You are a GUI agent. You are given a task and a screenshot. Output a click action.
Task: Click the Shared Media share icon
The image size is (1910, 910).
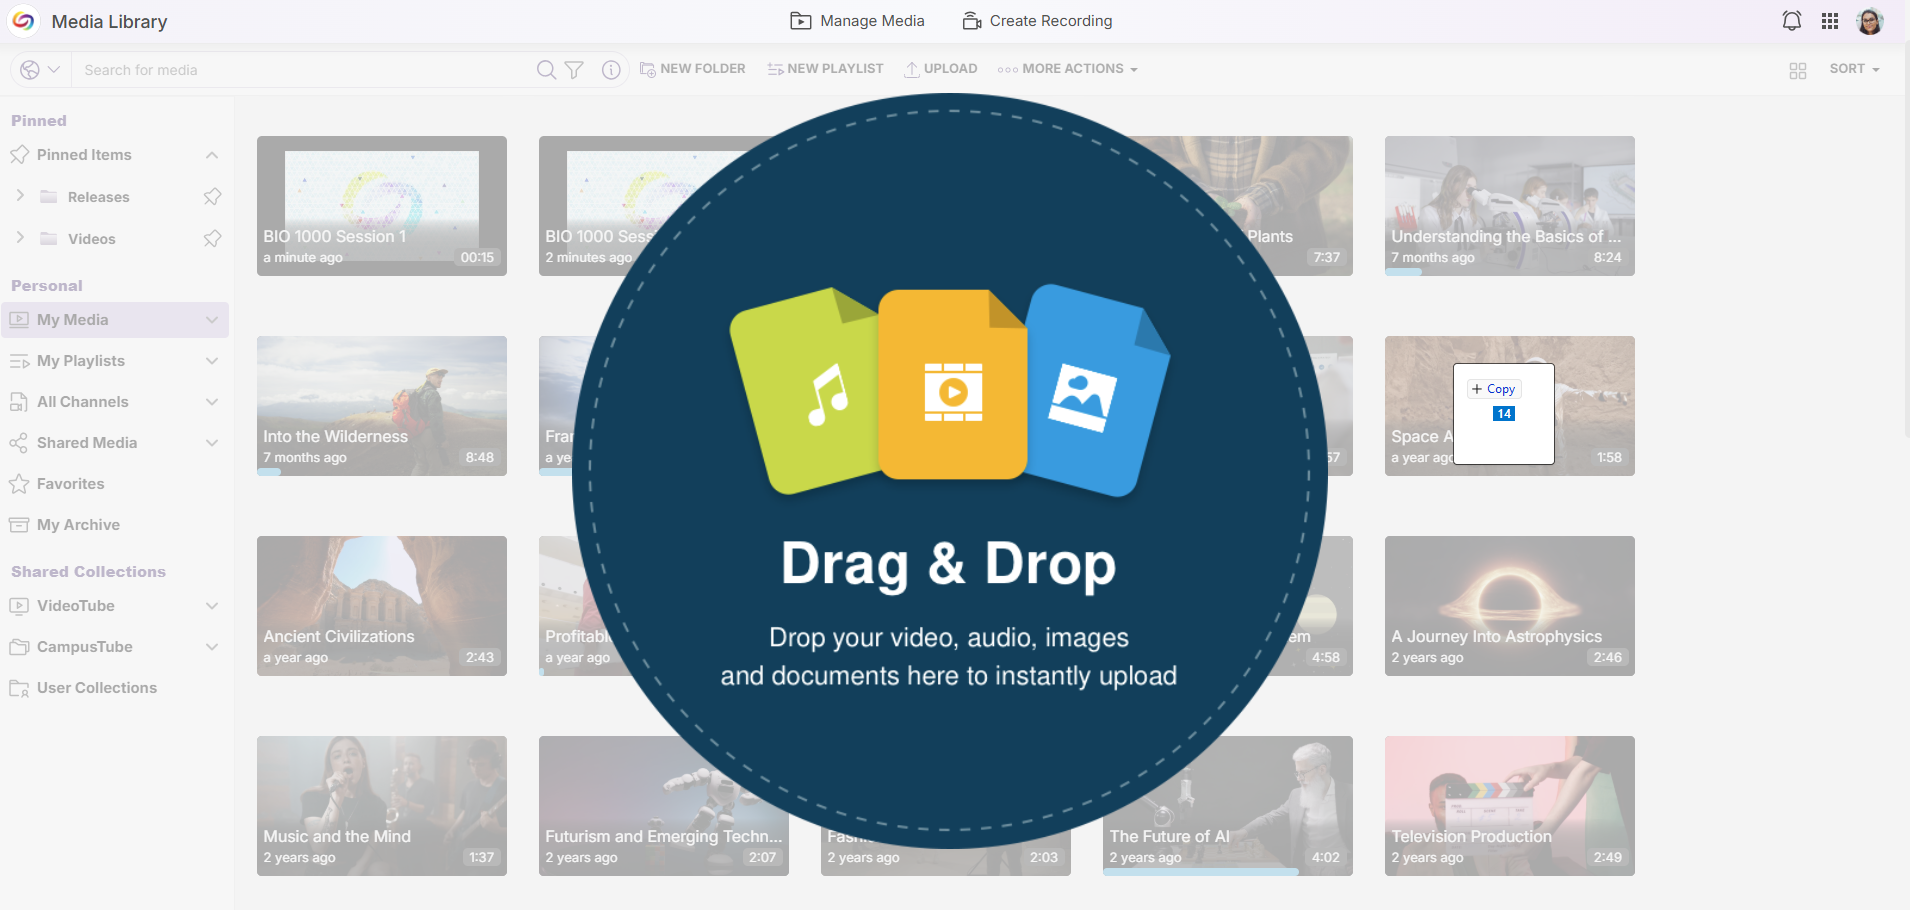(19, 443)
